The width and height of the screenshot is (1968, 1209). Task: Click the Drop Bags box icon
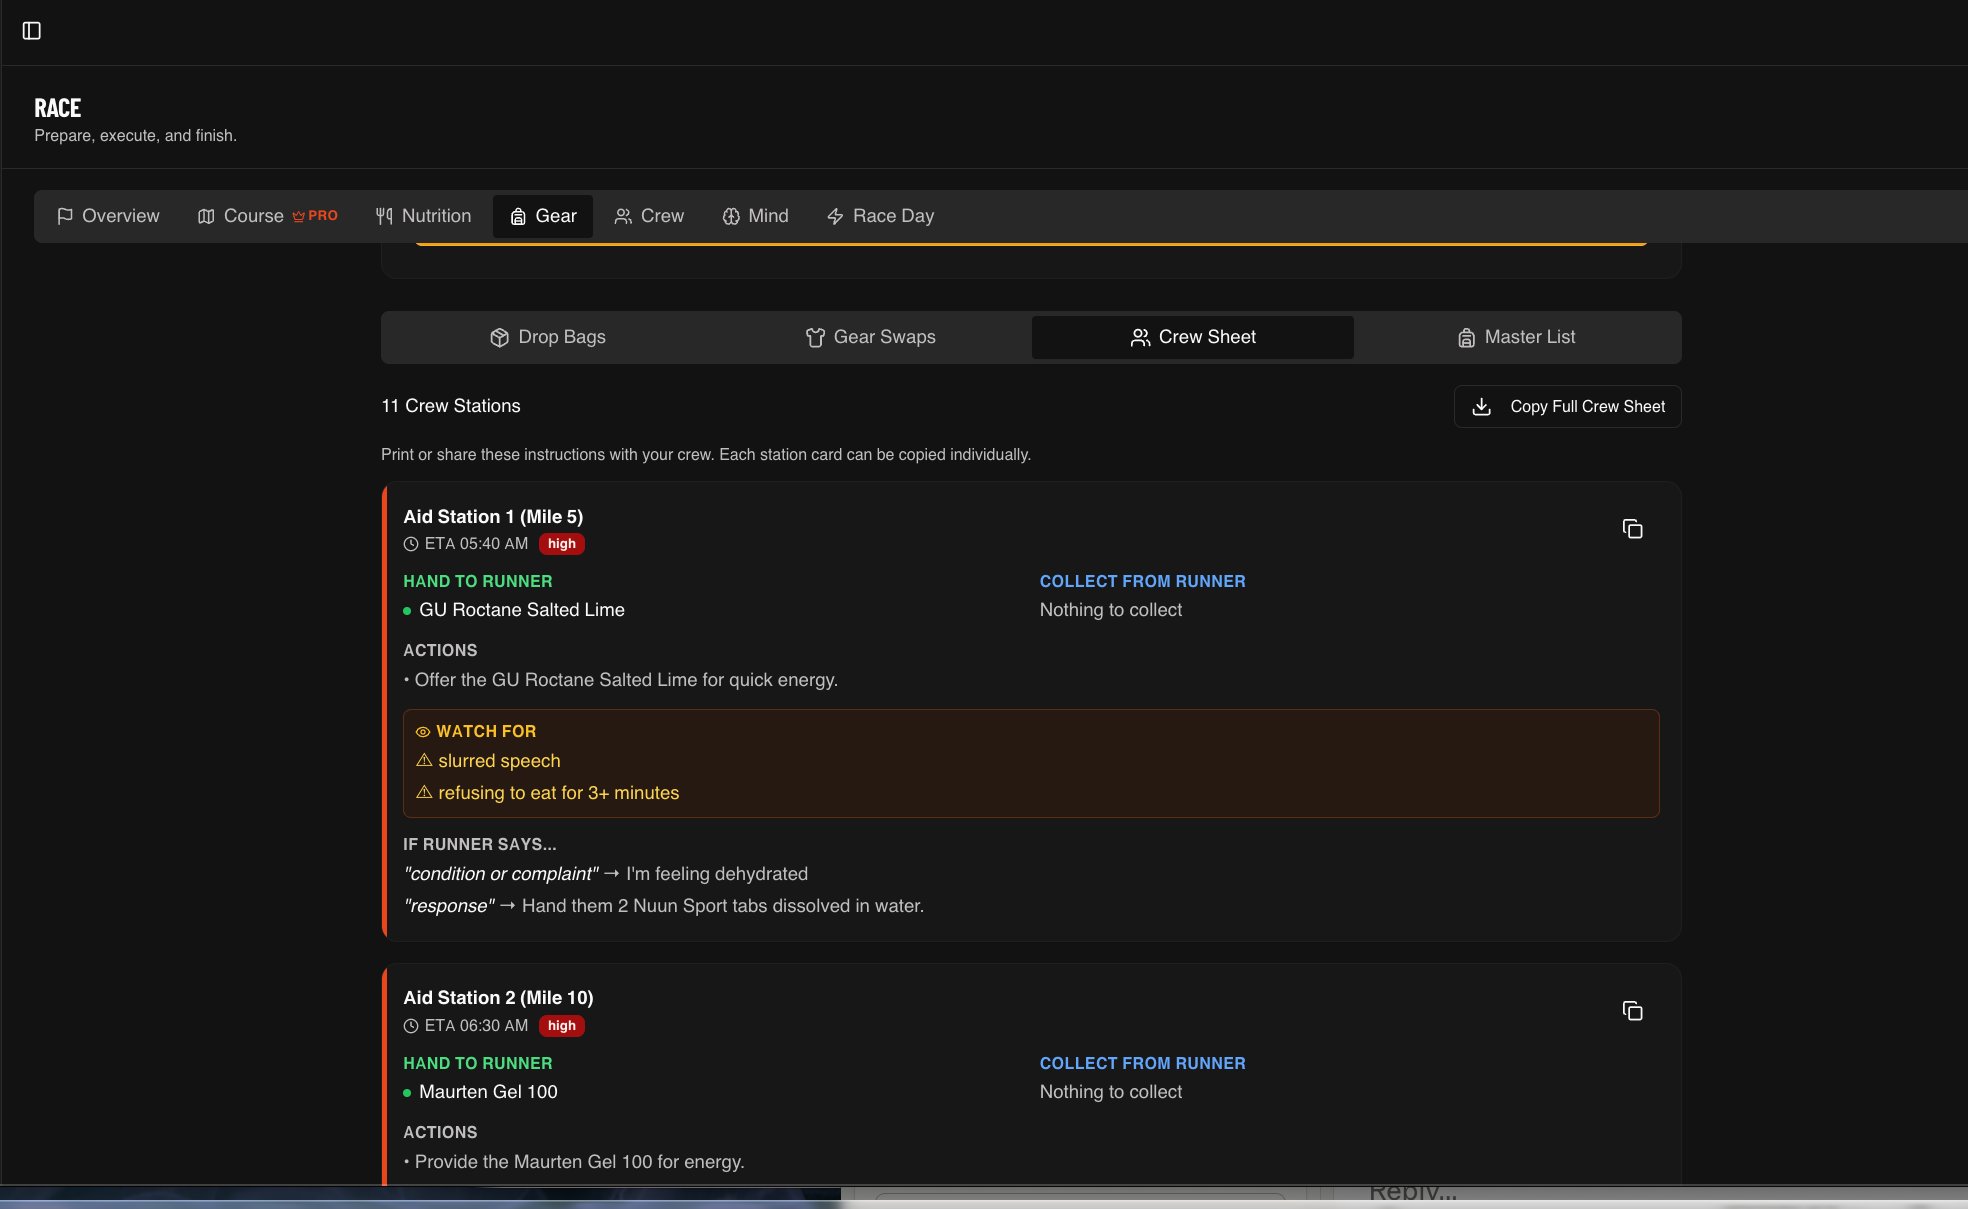pos(499,338)
